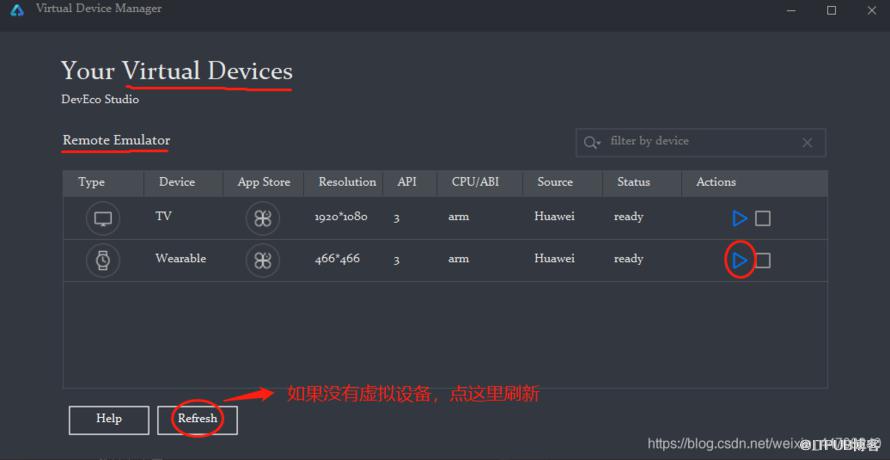This screenshot has height=460, width=890.
Task: Click the TV device type icon
Action: click(x=103, y=218)
